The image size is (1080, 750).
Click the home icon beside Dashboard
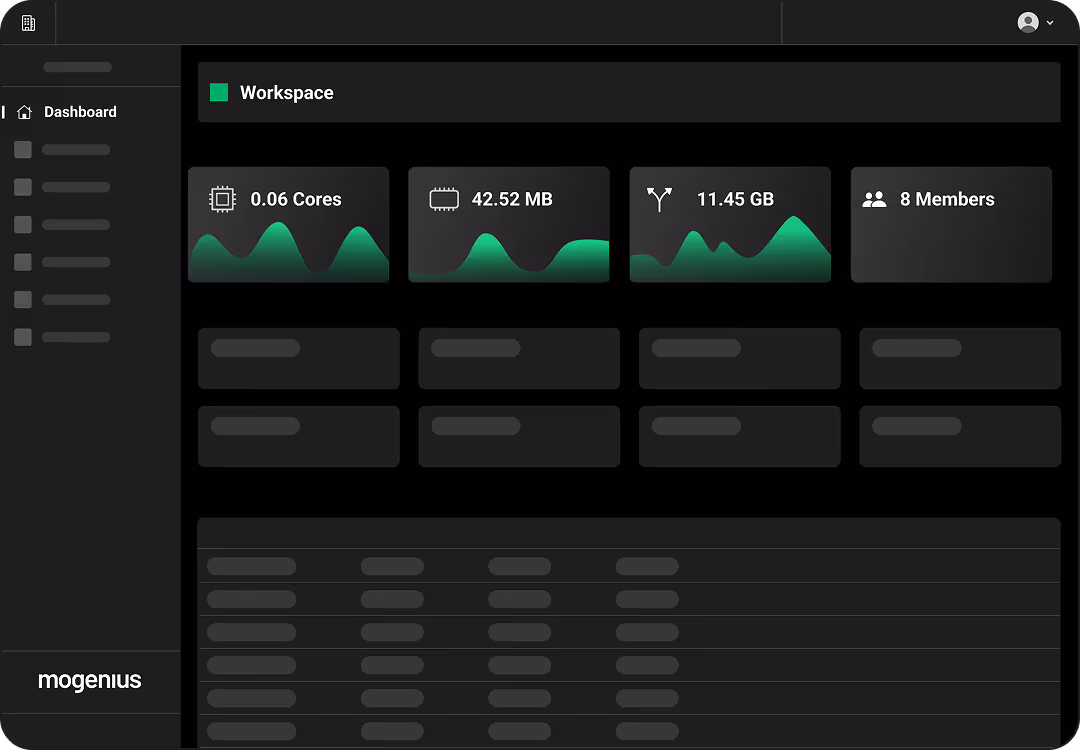[25, 113]
